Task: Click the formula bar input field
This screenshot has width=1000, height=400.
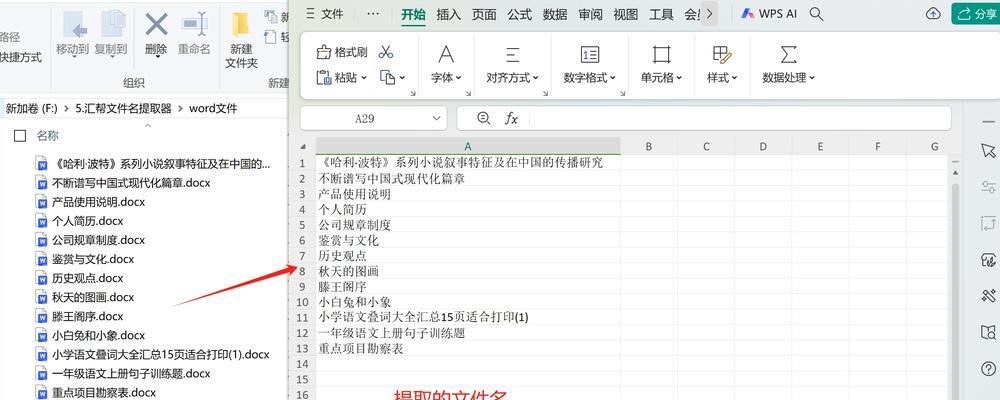Action: pos(739,118)
